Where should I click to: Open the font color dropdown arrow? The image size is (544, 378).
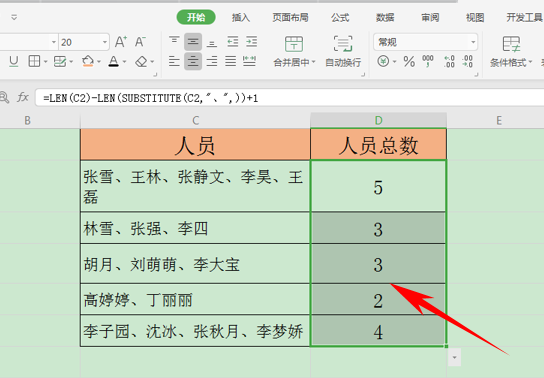(125, 62)
